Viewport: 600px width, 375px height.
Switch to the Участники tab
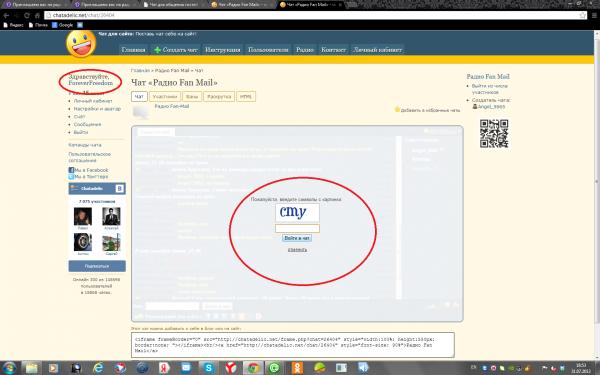tap(165, 97)
